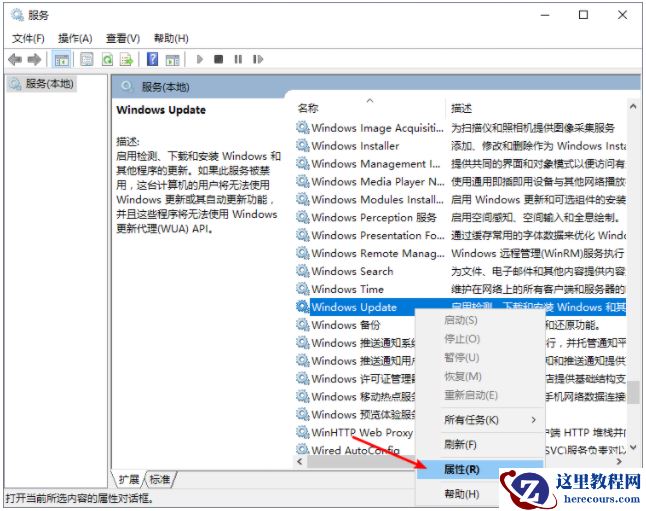The height and width of the screenshot is (511, 646).
Task: Select the Windows Time service row
Action: tap(461, 289)
